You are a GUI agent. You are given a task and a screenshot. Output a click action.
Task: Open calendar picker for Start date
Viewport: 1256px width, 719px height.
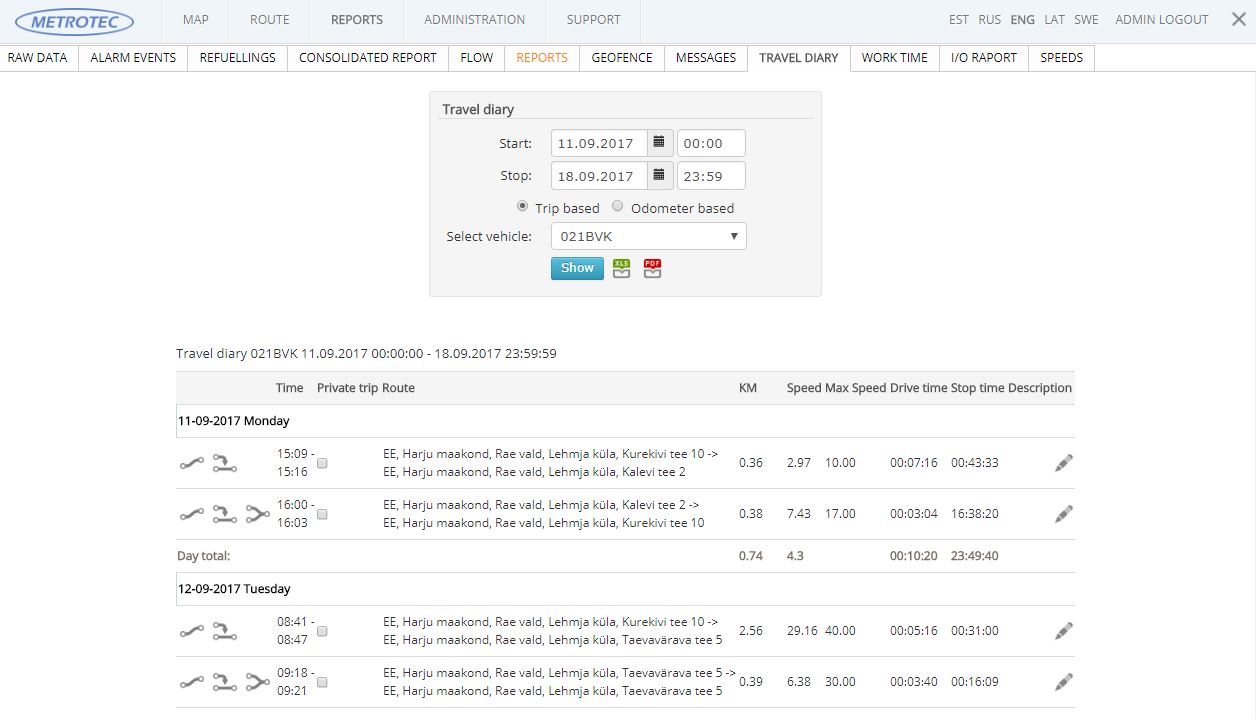658,143
